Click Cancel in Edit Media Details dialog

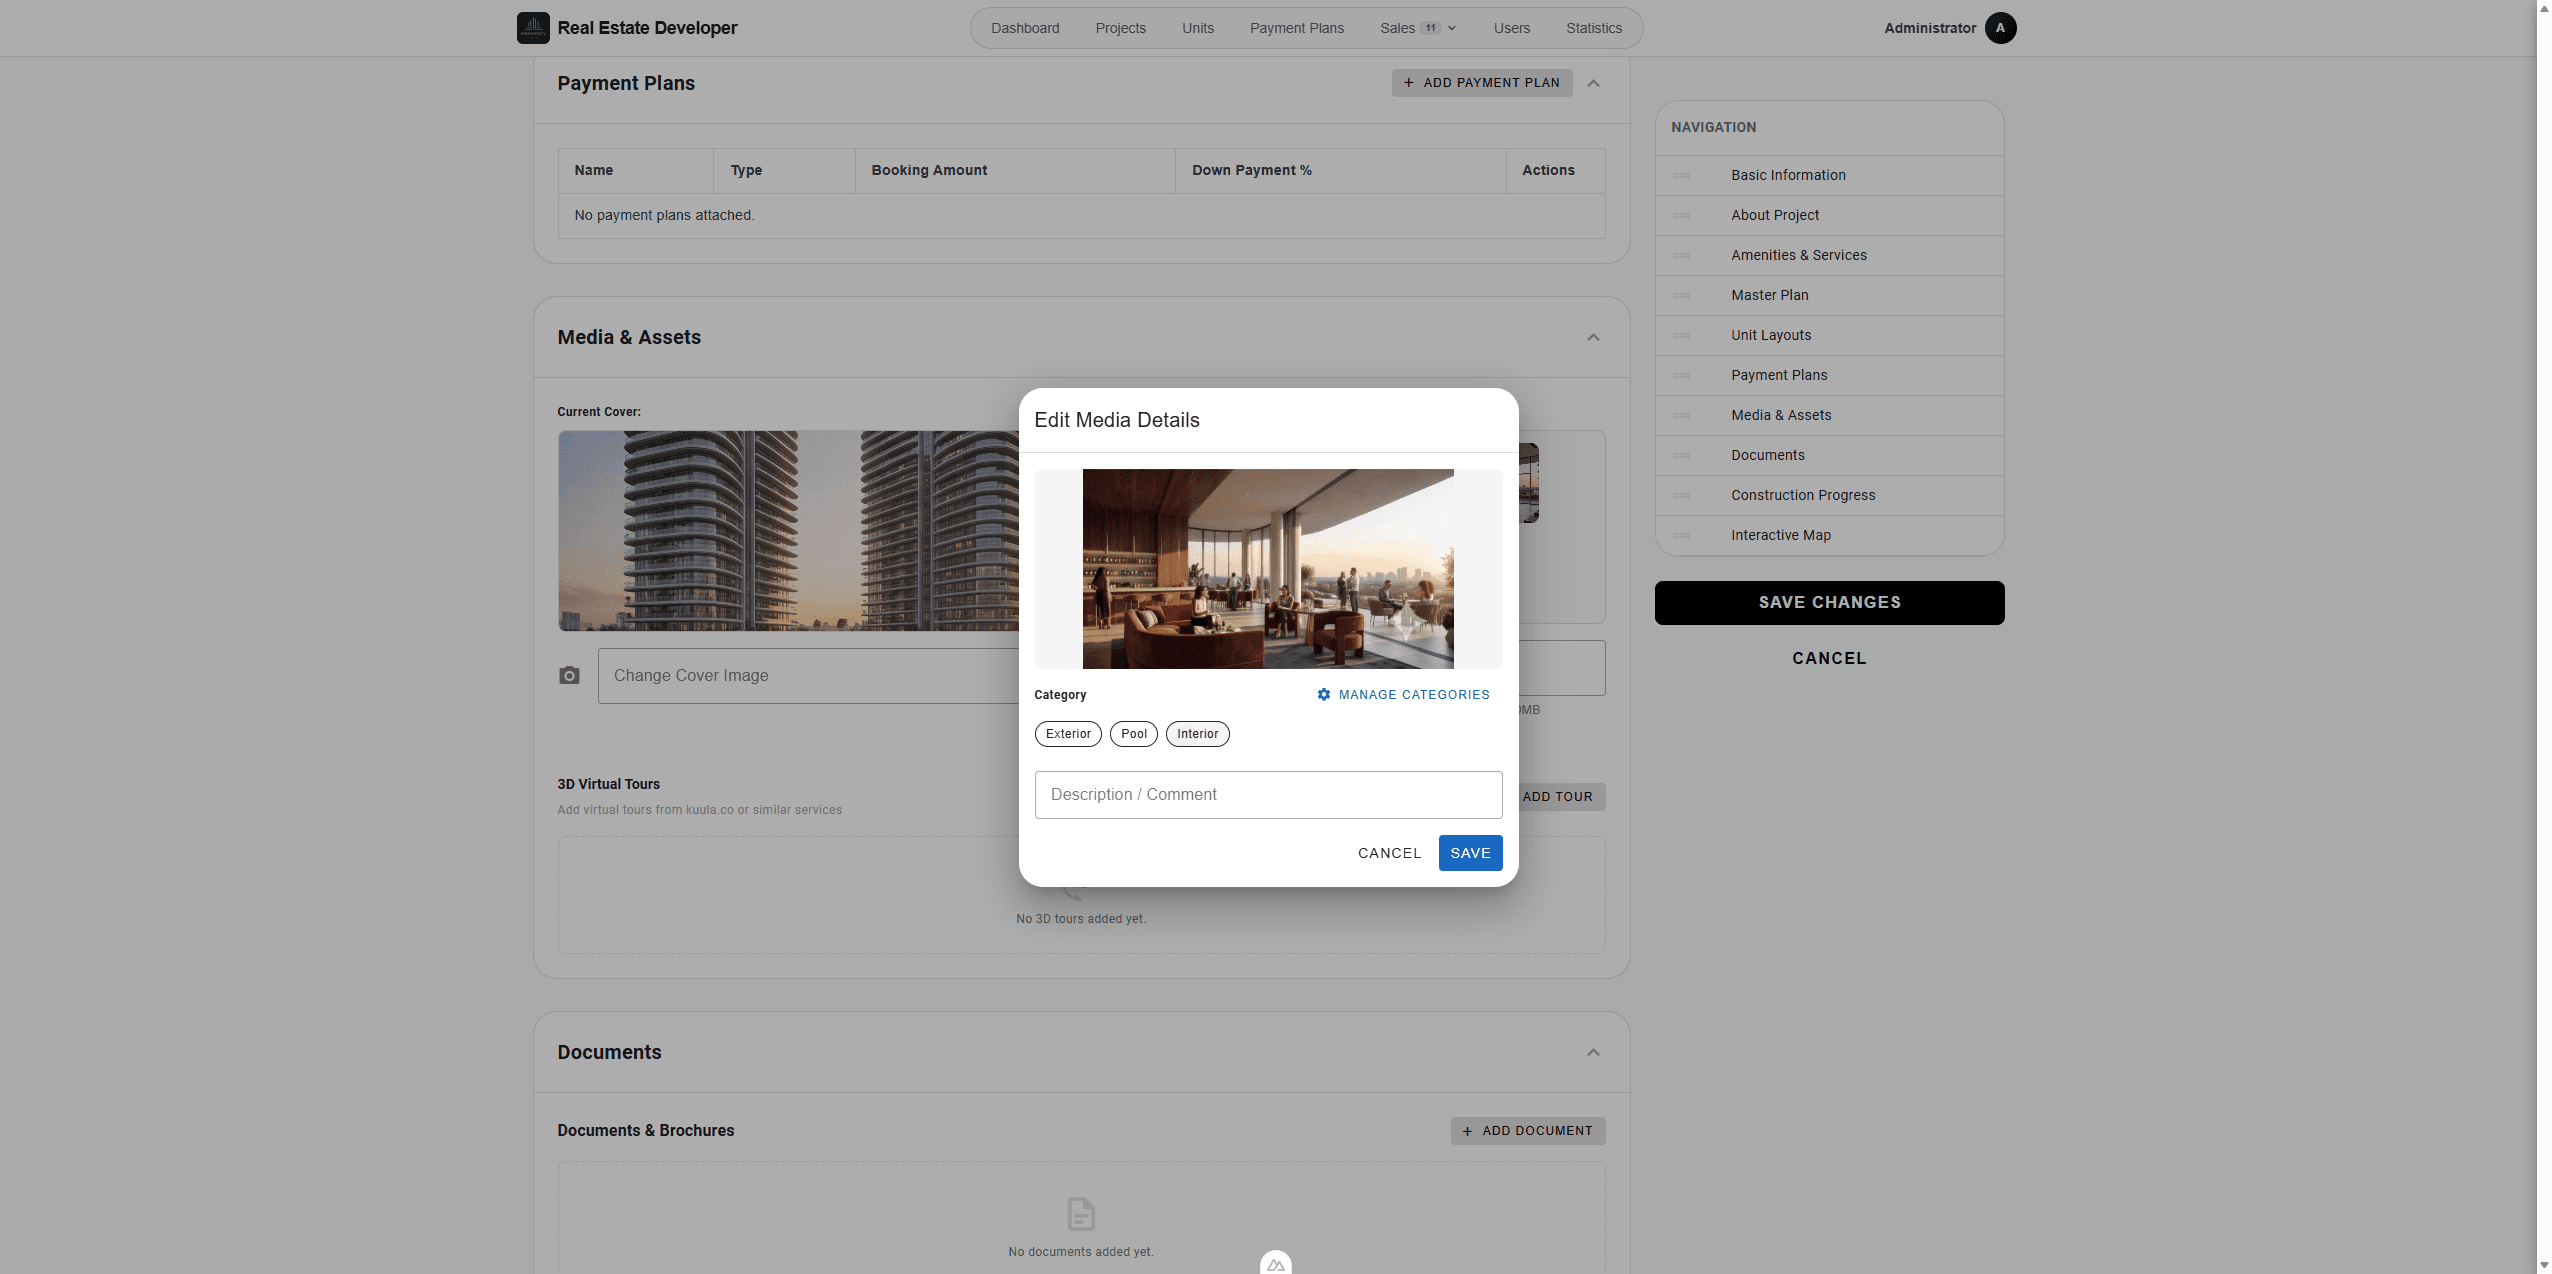1389,853
